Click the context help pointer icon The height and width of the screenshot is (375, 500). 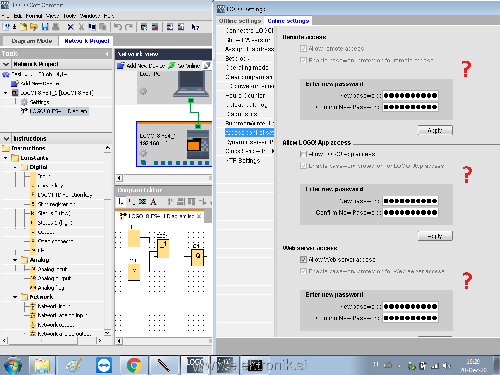pos(195,27)
